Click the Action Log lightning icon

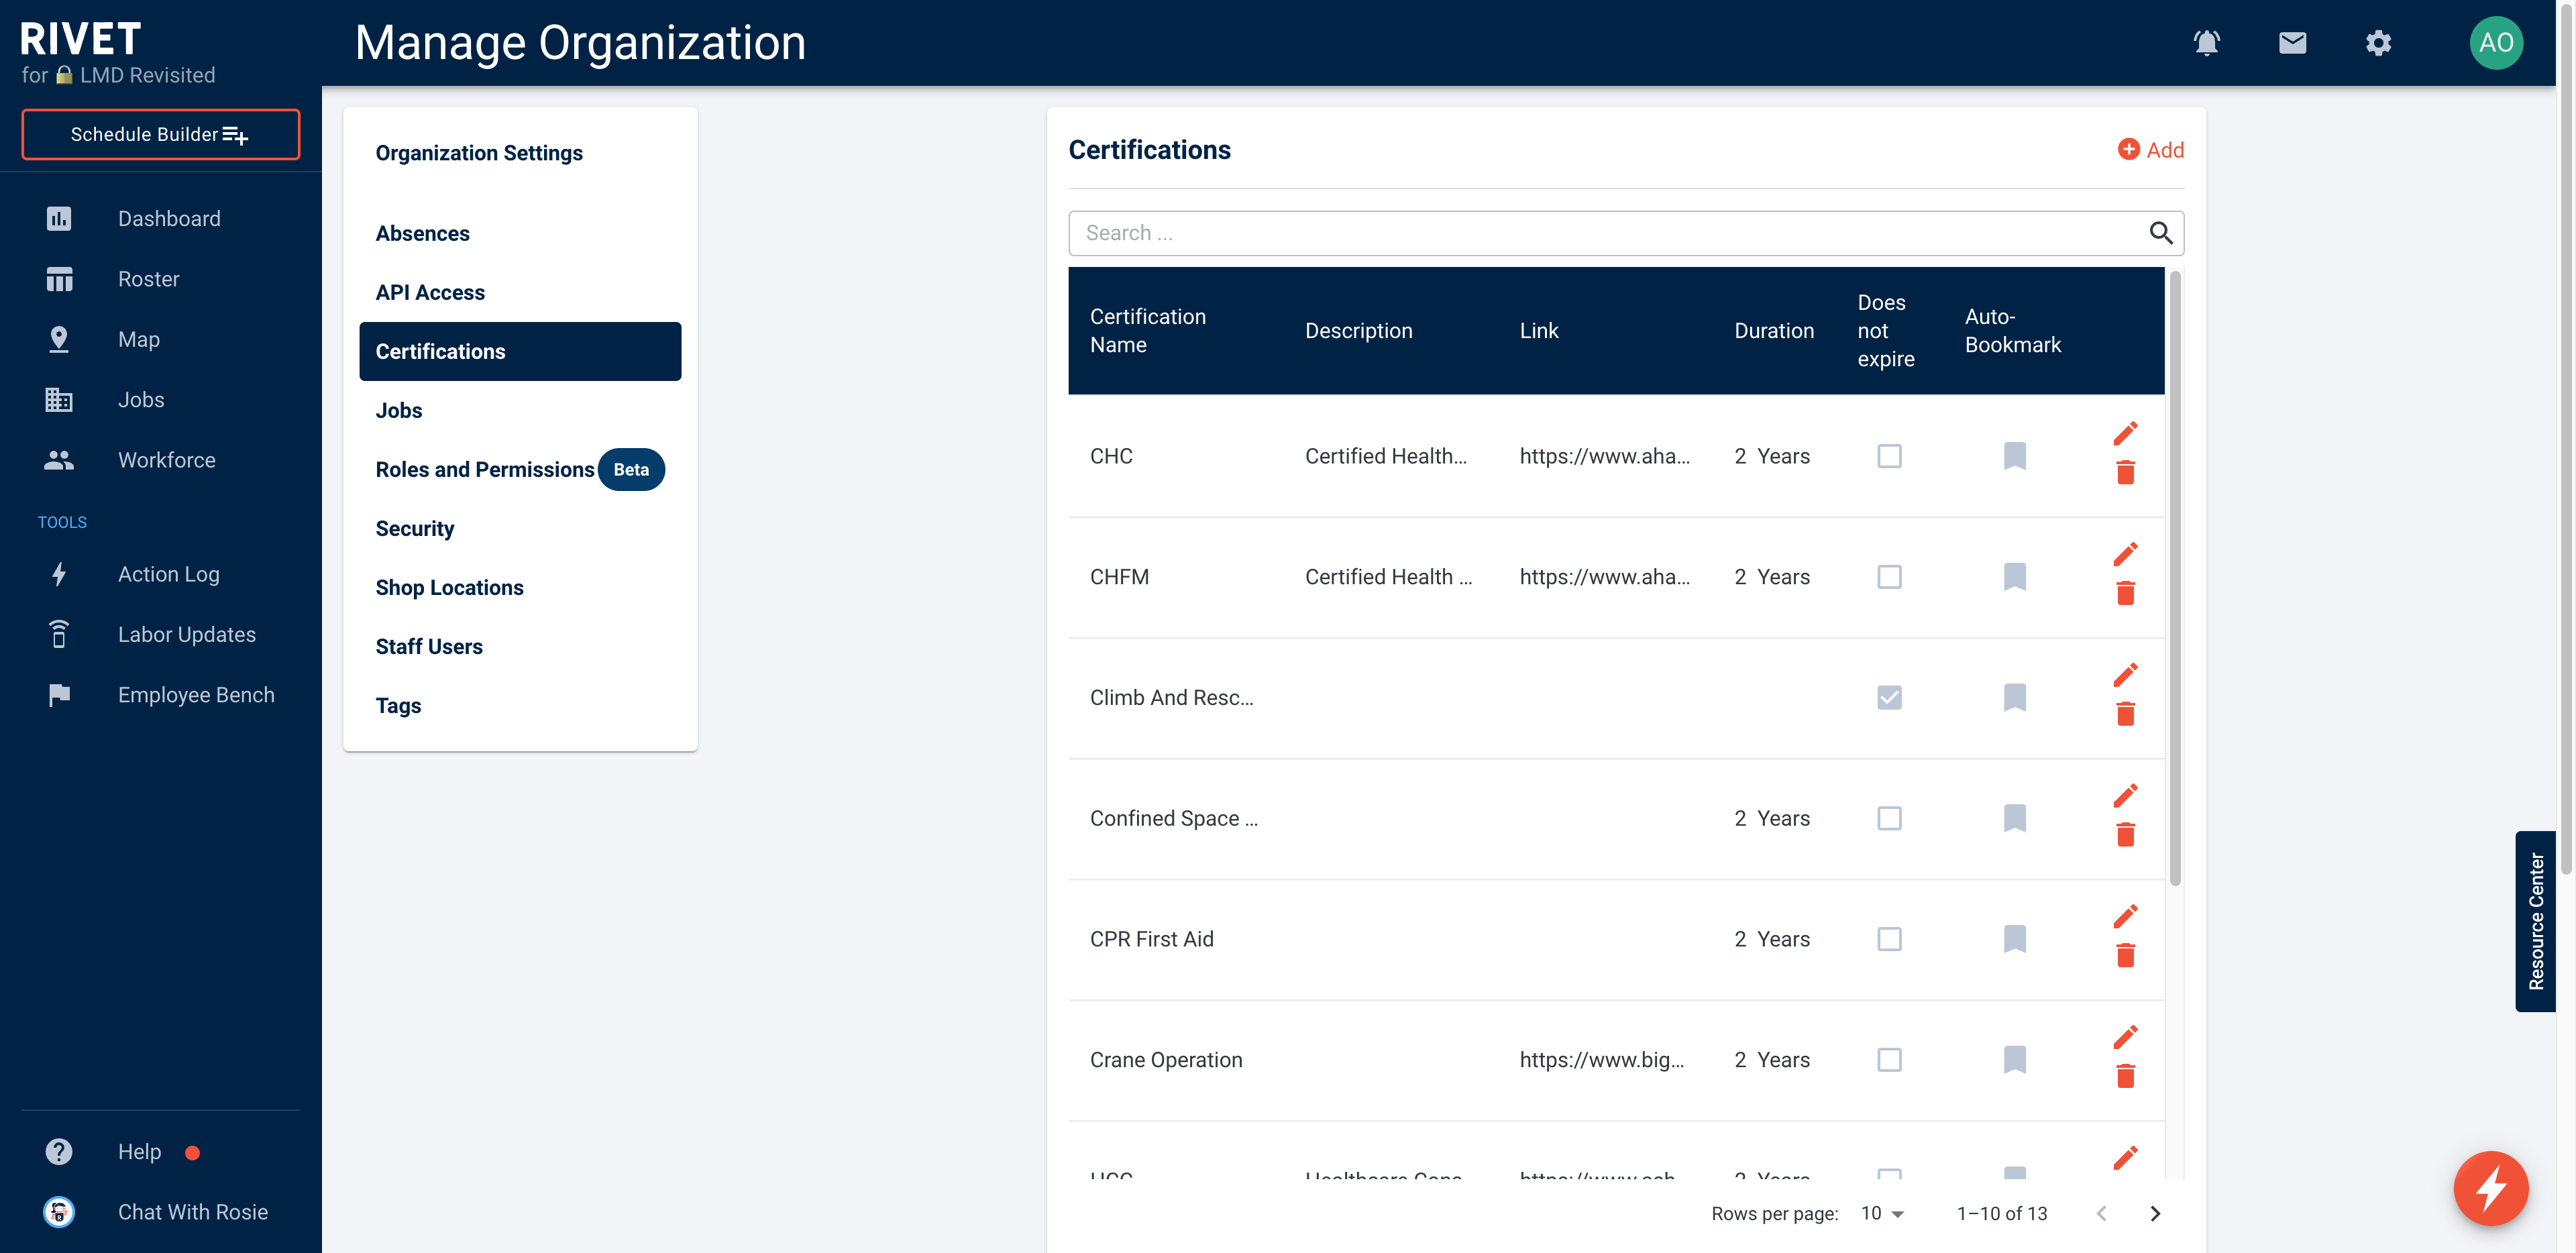point(59,574)
